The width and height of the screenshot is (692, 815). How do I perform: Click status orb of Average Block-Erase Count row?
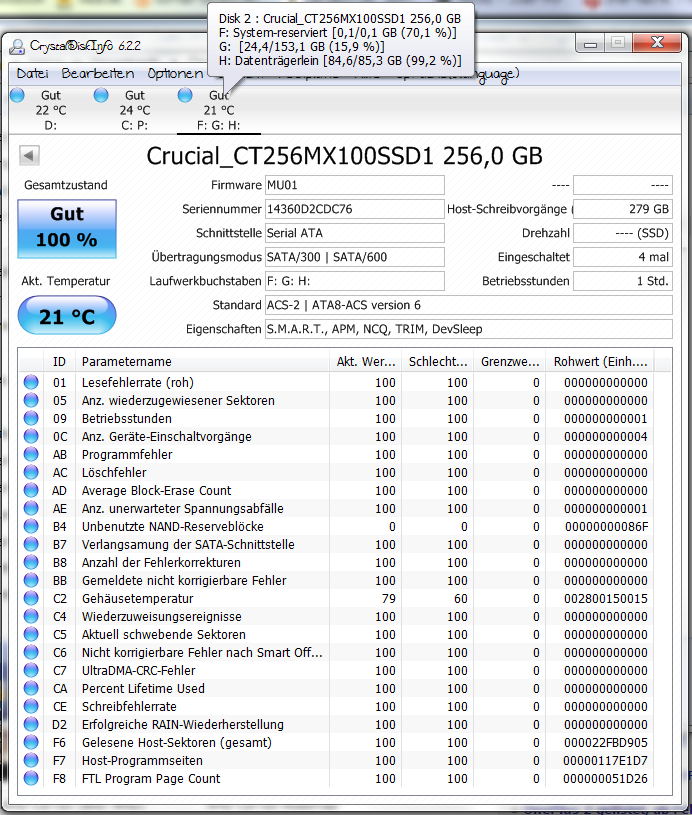[31, 490]
